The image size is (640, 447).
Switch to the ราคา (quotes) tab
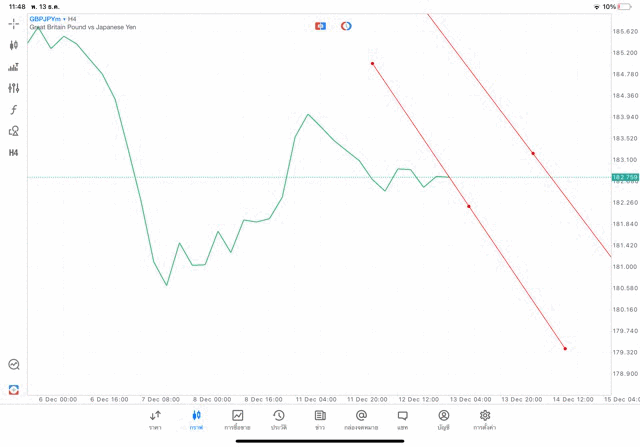pos(155,420)
